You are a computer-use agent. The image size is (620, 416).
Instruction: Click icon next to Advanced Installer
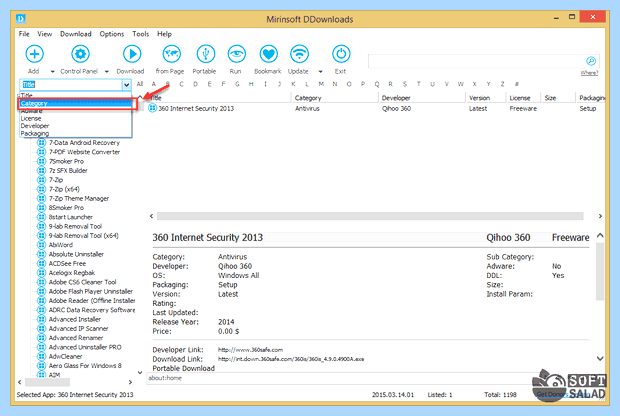[x=42, y=319]
